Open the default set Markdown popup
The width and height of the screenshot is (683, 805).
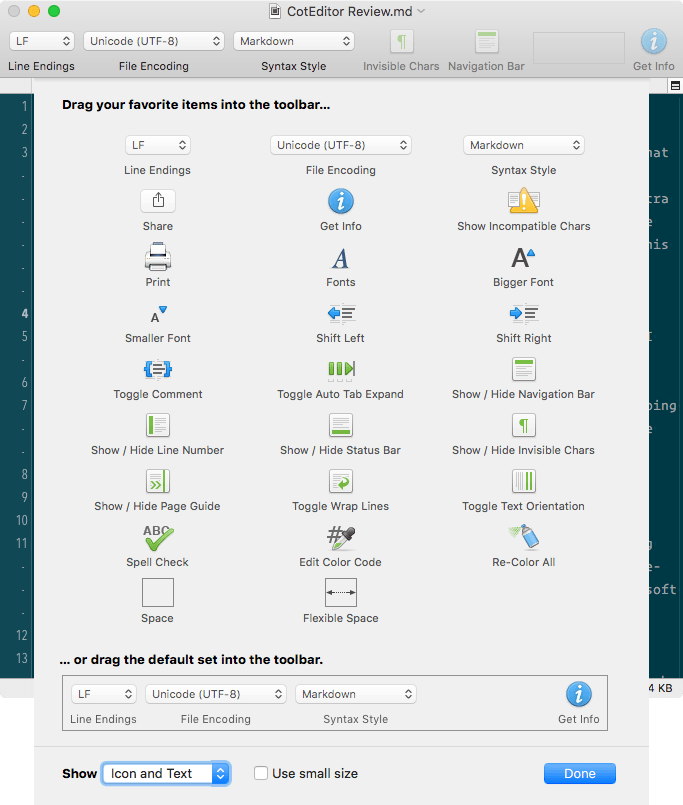click(355, 694)
